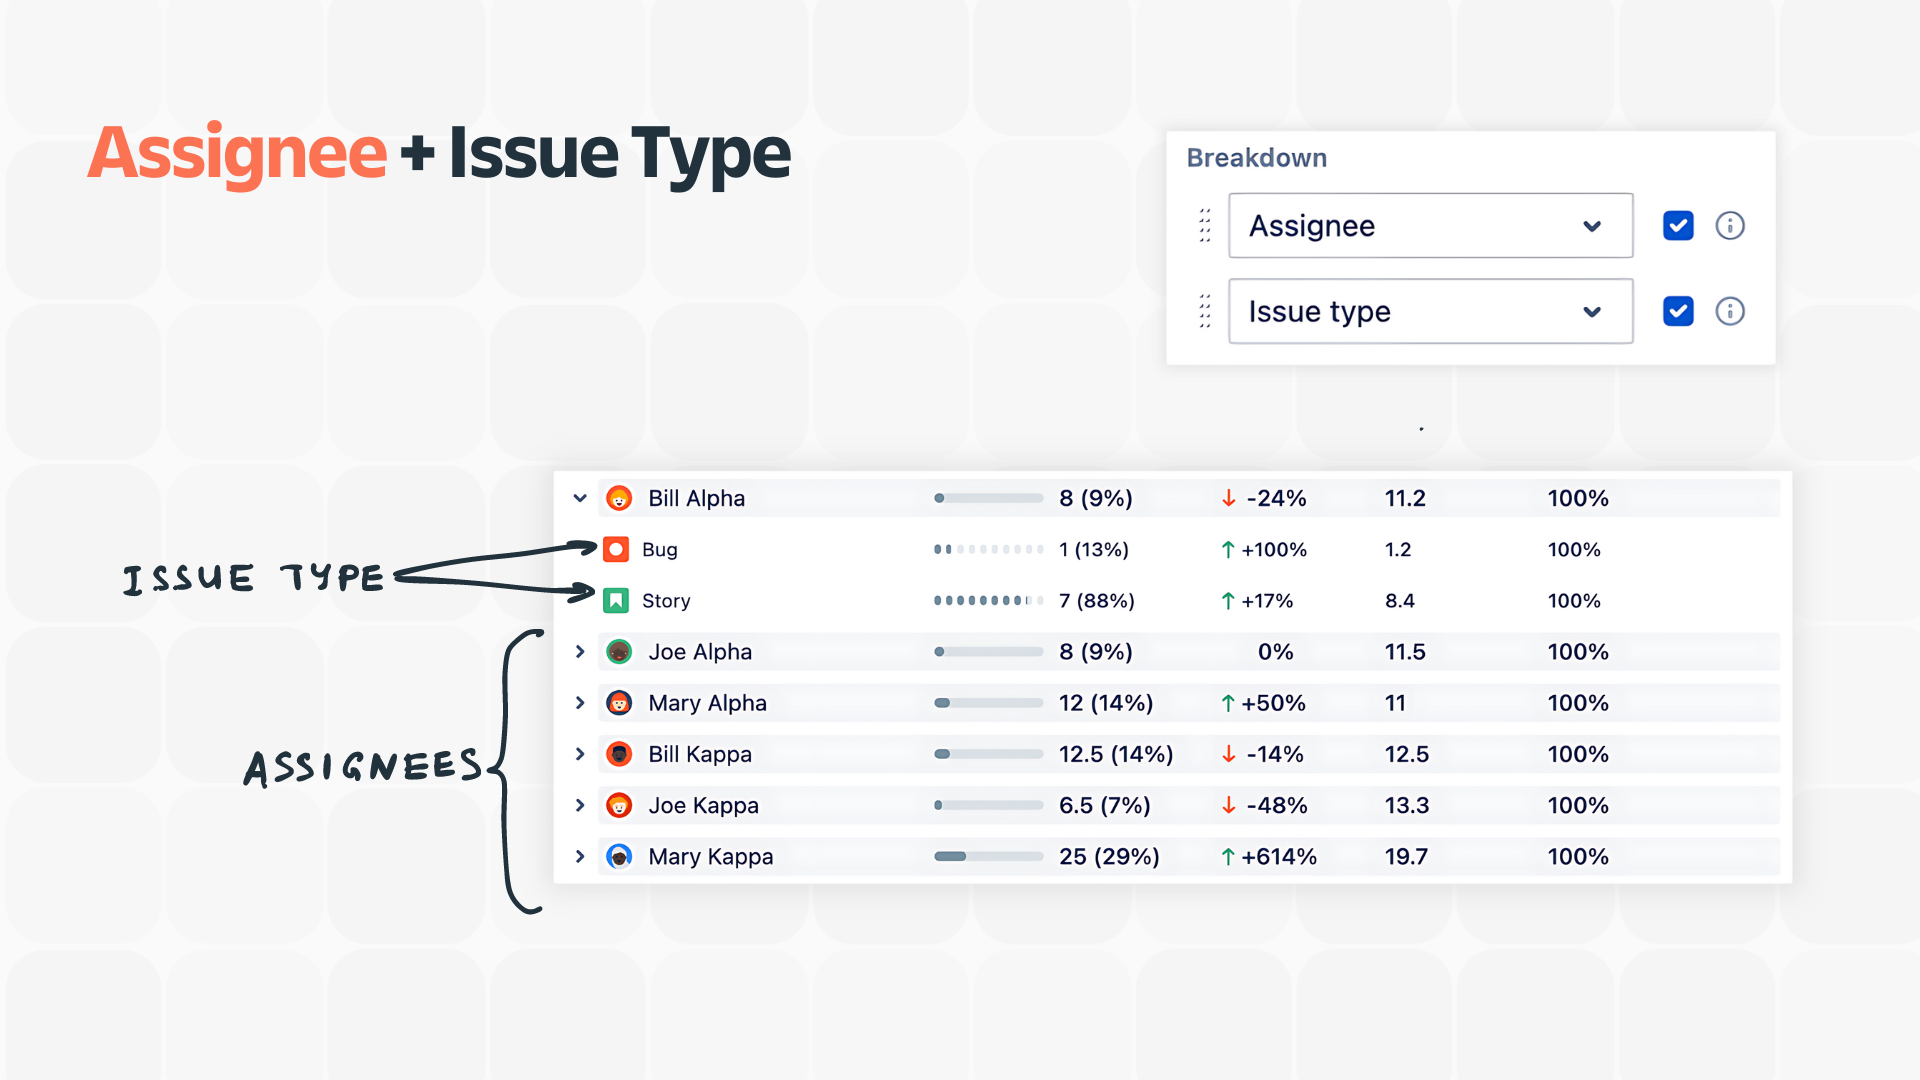The image size is (1920, 1080).
Task: Disable the Issue type breakdown checkbox
Action: pyautogui.click(x=1677, y=311)
